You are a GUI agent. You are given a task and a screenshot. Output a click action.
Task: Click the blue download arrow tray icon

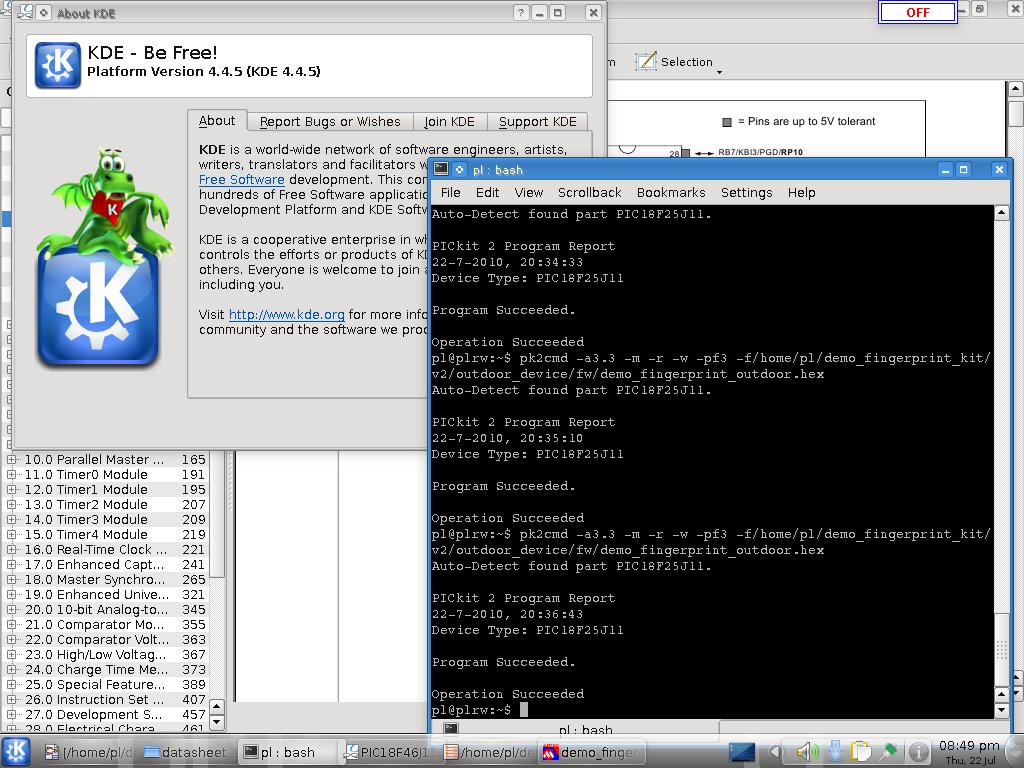[836, 752]
